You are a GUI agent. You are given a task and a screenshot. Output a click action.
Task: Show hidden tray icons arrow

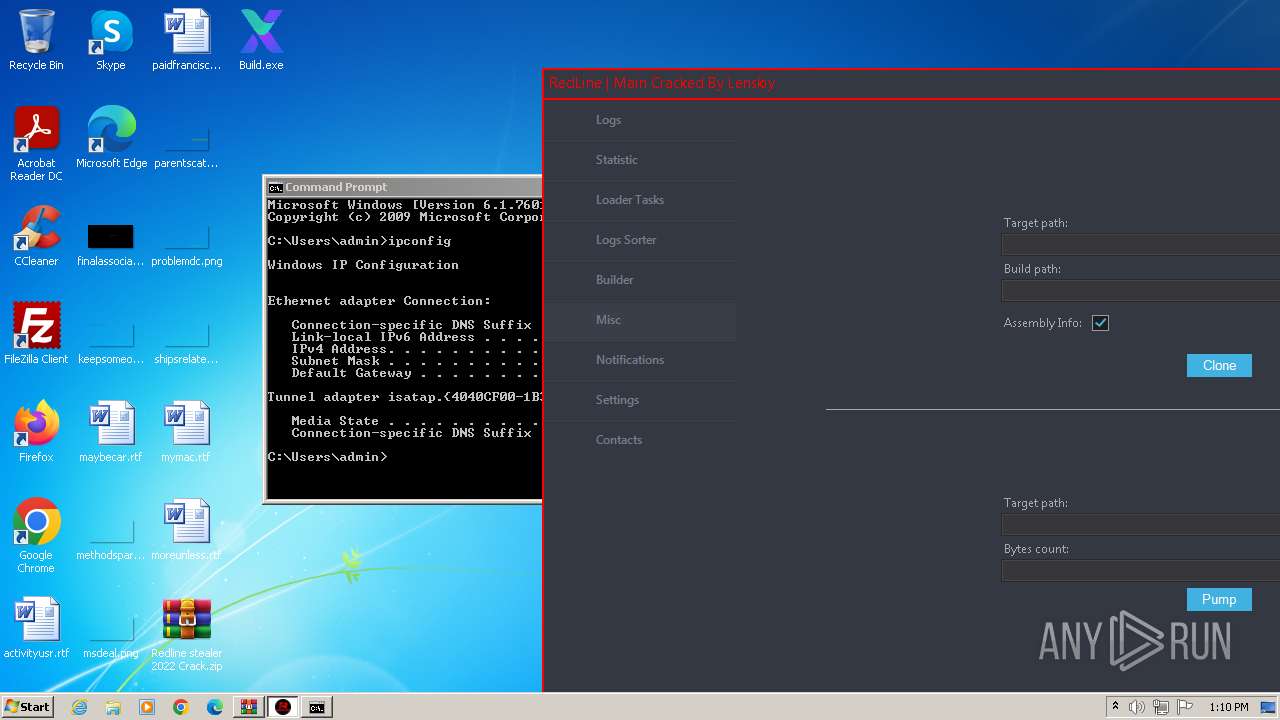coord(1115,707)
